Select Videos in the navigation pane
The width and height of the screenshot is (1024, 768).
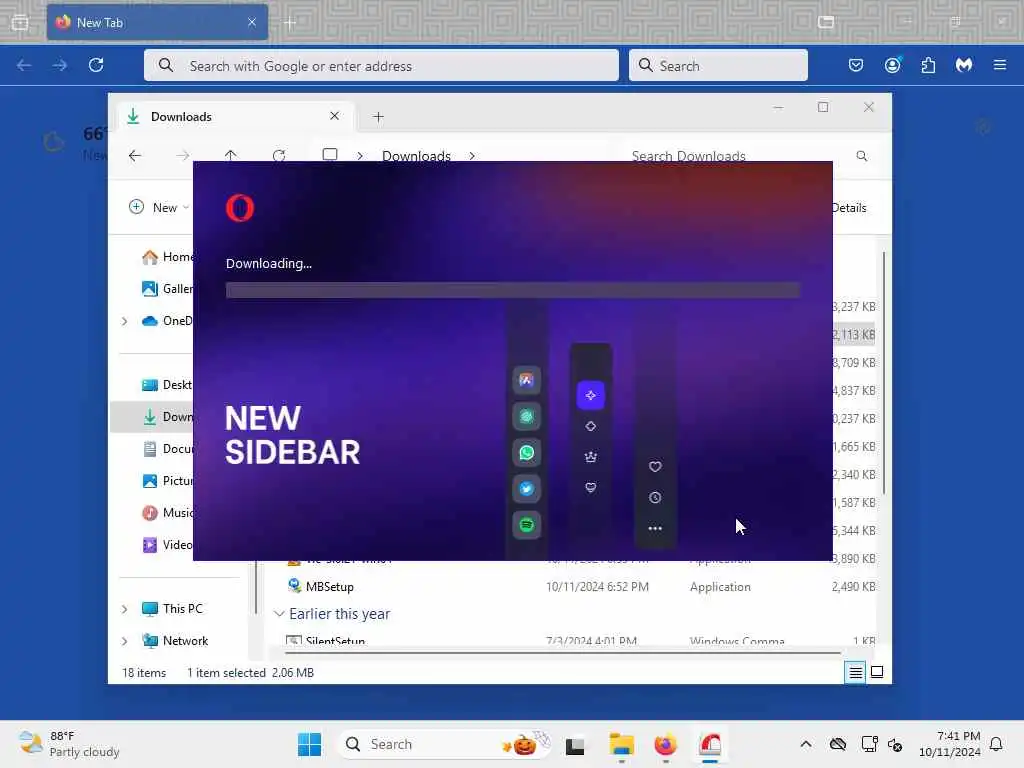click(x=167, y=545)
